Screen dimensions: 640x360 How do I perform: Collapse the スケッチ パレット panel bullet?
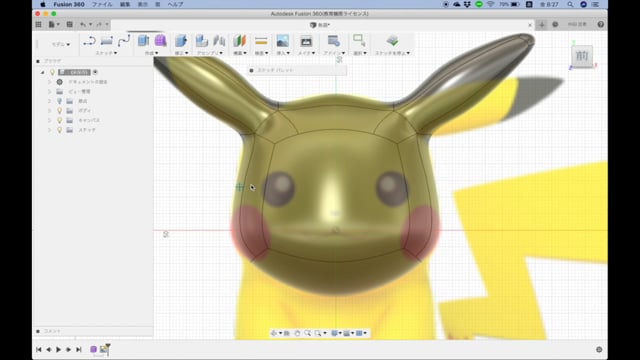pos(251,71)
